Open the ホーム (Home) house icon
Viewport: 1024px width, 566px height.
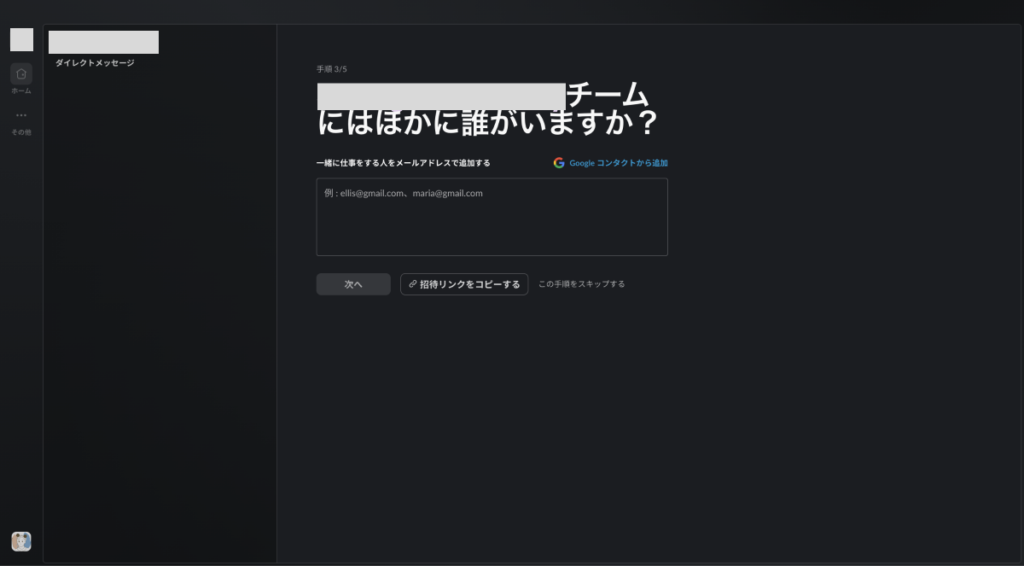pyautogui.click(x=21, y=74)
